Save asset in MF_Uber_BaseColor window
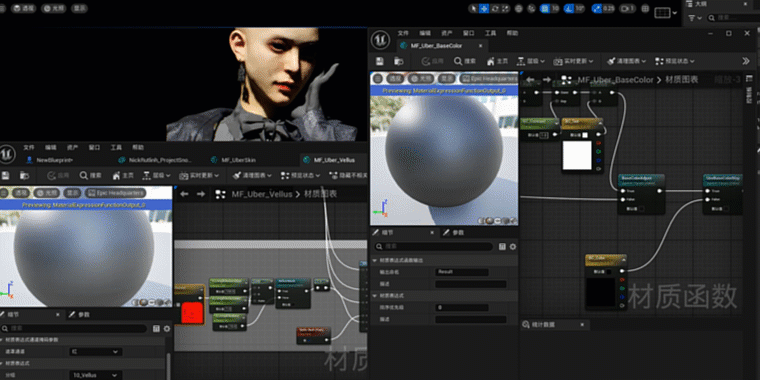The width and height of the screenshot is (760, 380). point(380,61)
